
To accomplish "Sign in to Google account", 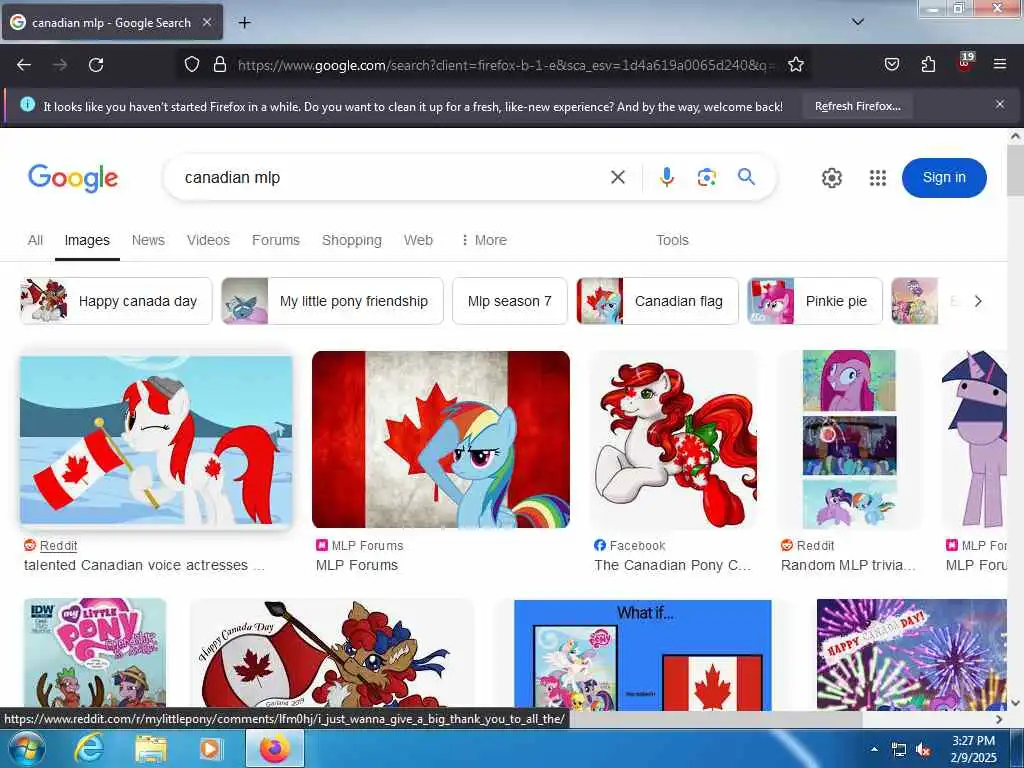I will pyautogui.click(x=944, y=178).
